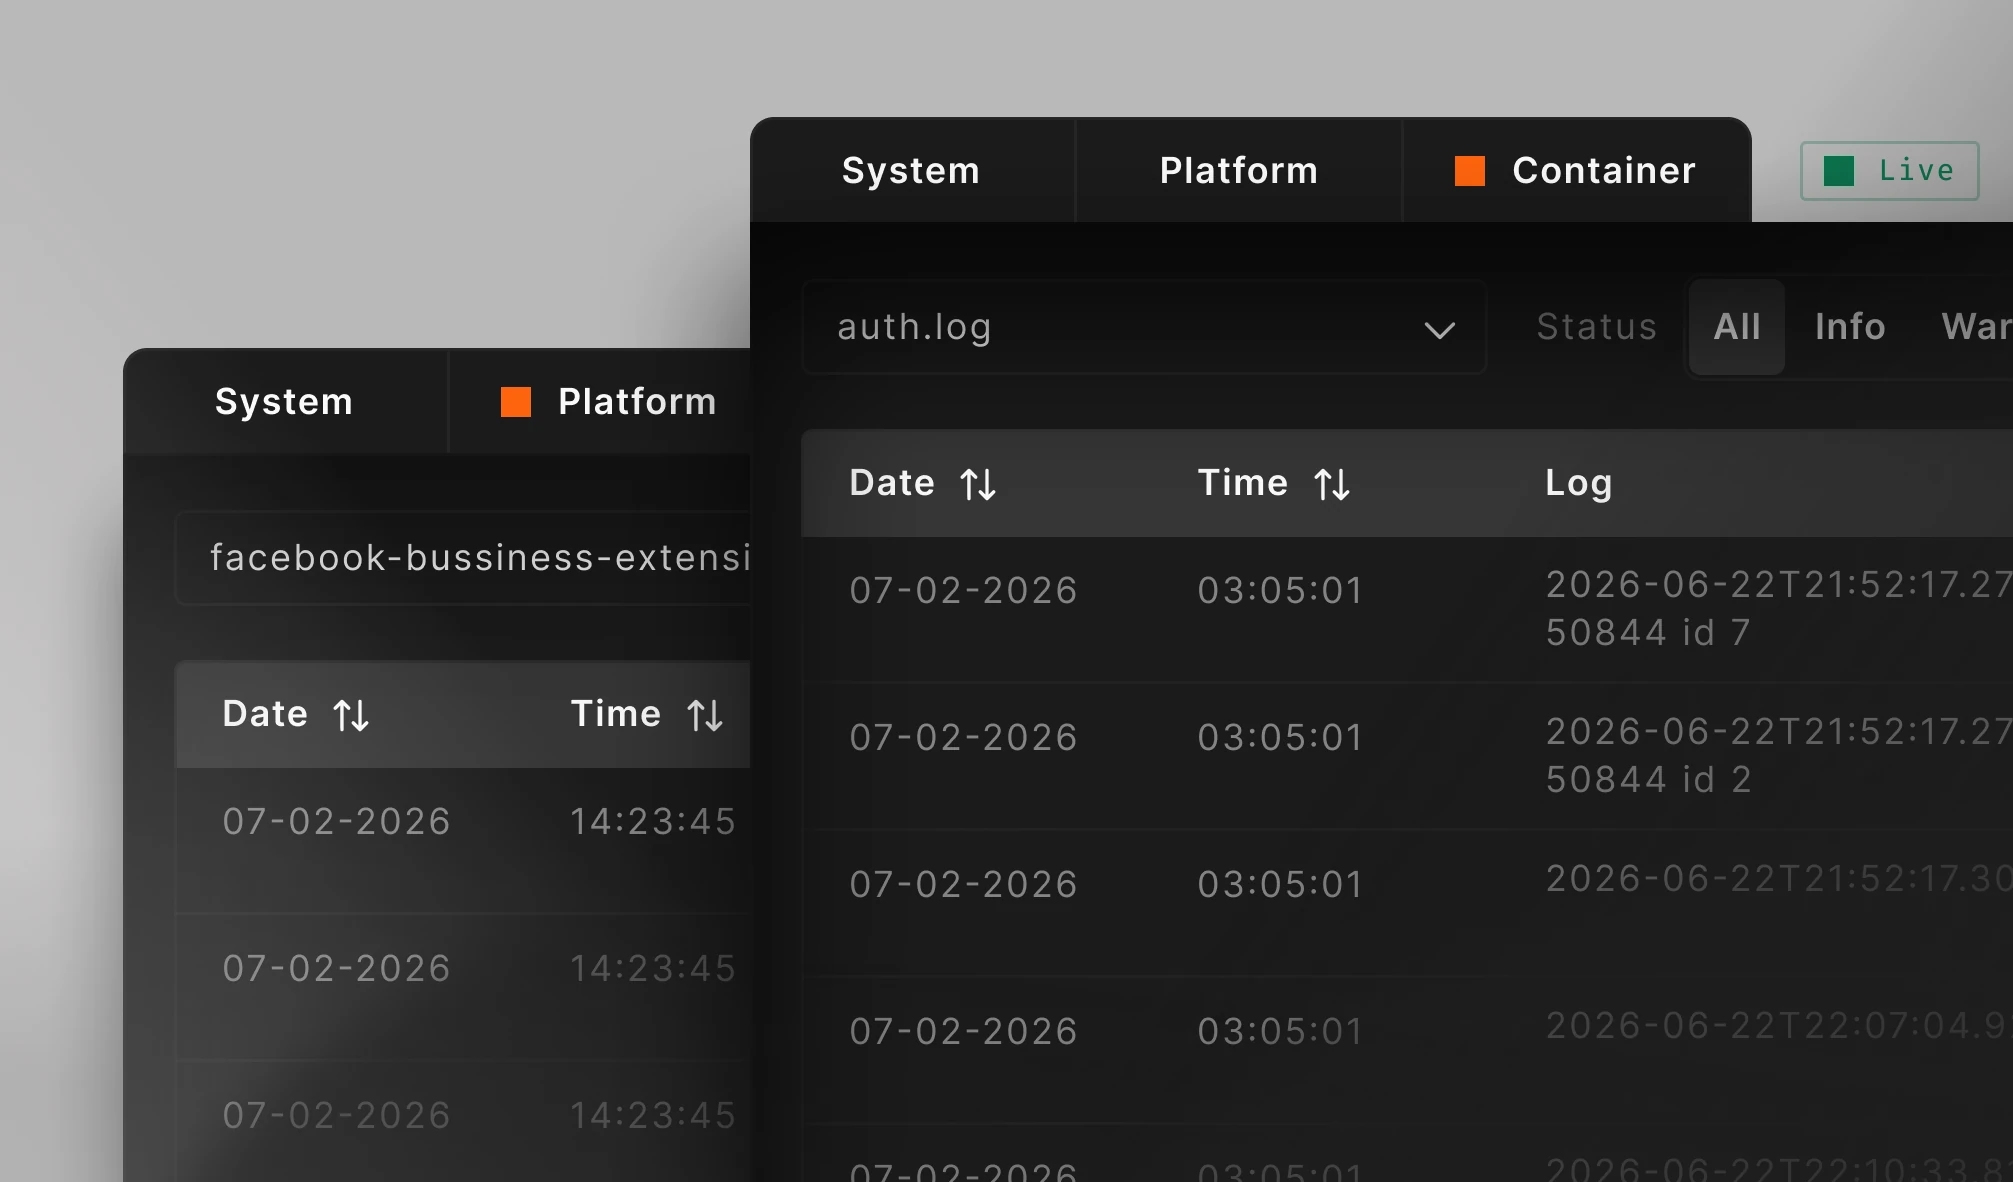
Task: Open Platform tab in the back window
Action: click(x=600, y=401)
